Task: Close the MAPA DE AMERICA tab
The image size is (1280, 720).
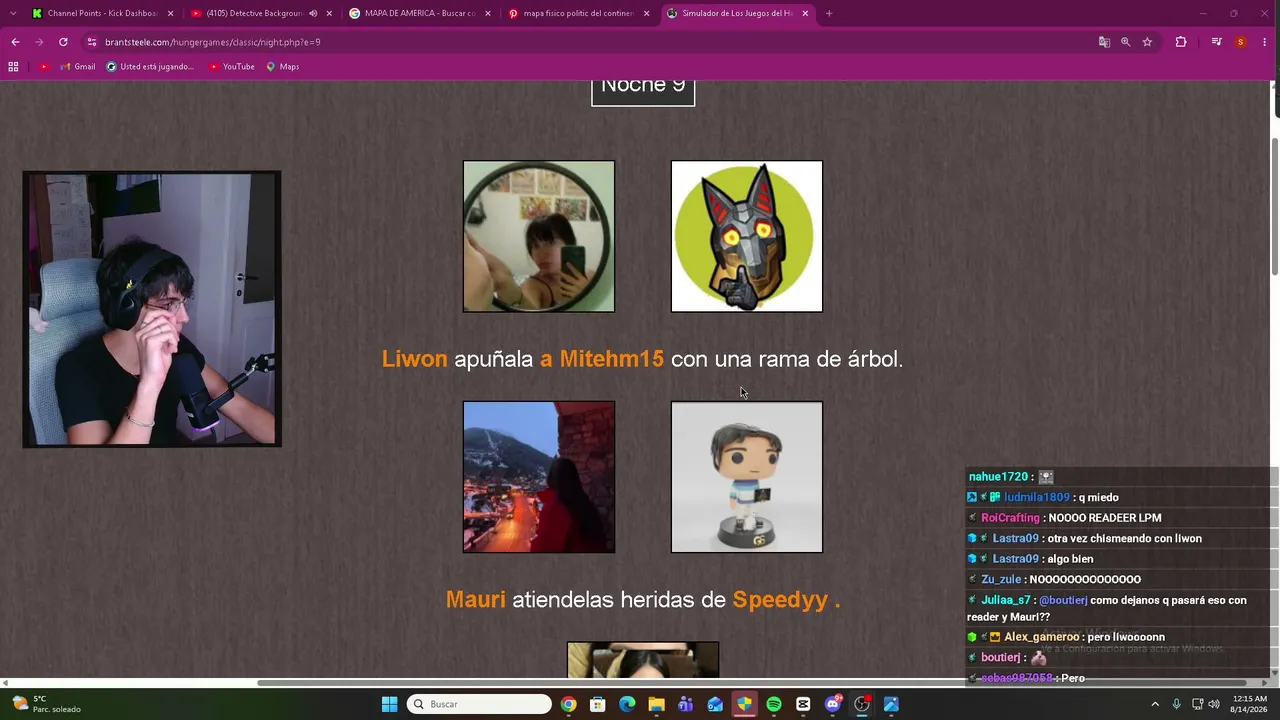Action: point(487,13)
